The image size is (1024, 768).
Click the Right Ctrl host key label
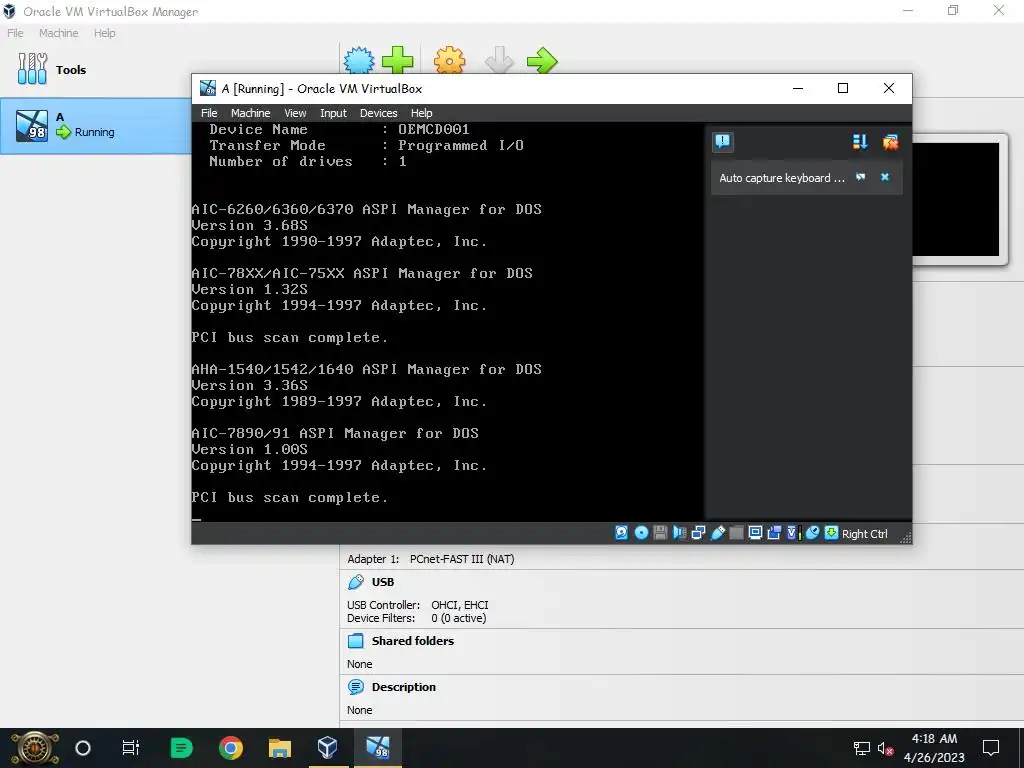pyautogui.click(x=865, y=534)
